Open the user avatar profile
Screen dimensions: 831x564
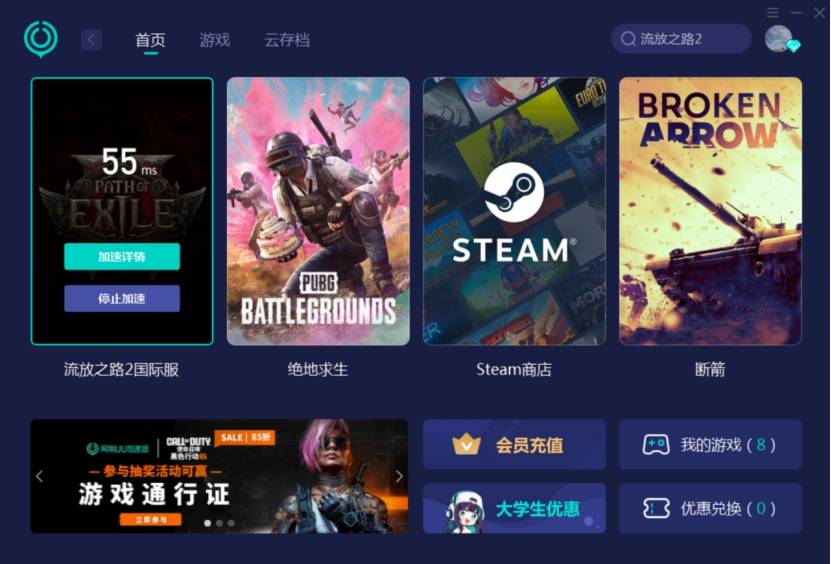click(779, 39)
